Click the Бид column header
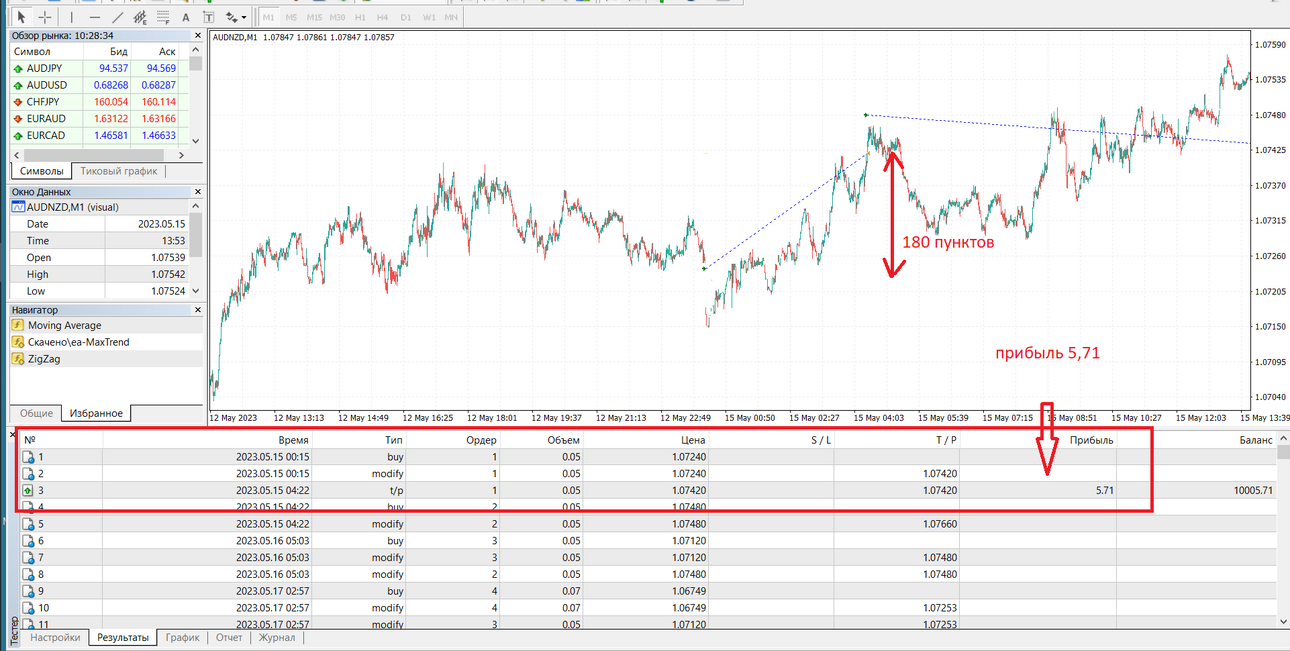Viewport: 1290px width, 651px height. (x=107, y=51)
